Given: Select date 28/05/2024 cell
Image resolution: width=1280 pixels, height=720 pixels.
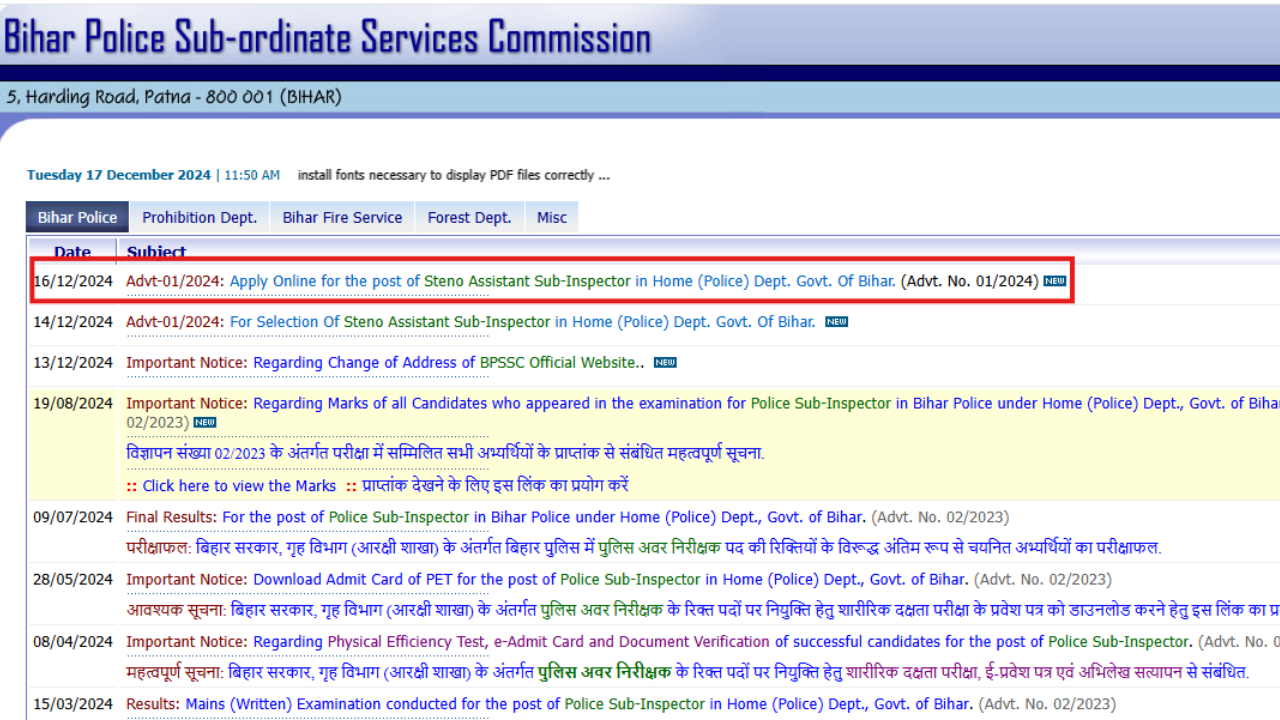Looking at the screenshot, I should click(73, 579).
